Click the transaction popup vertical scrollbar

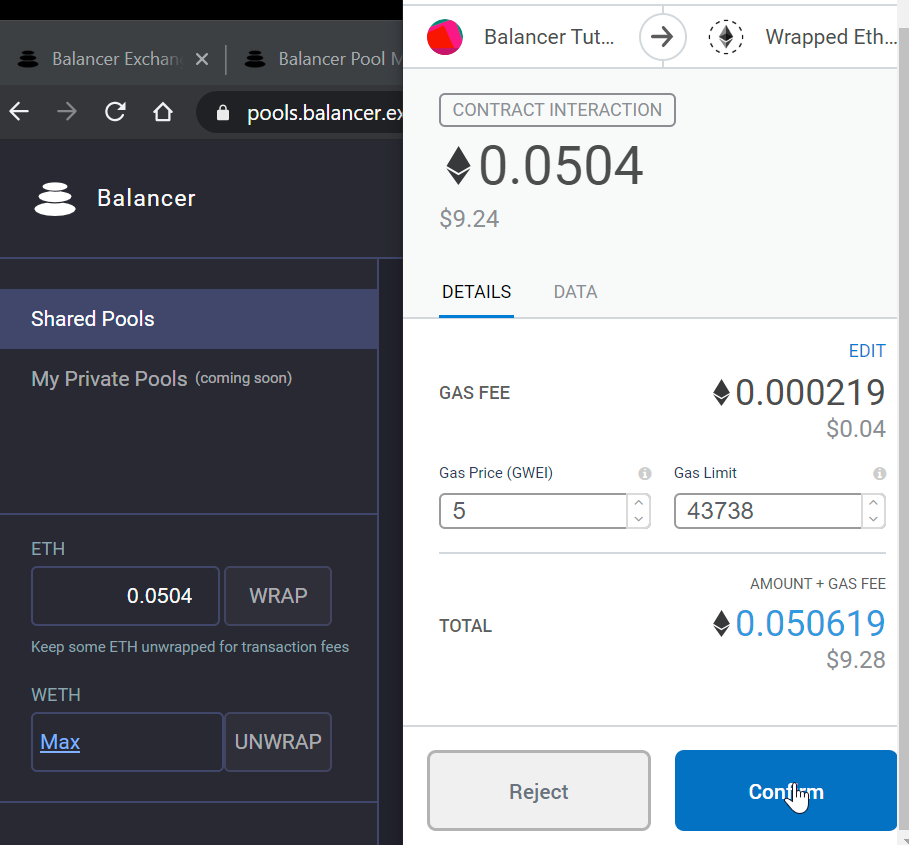903,429
